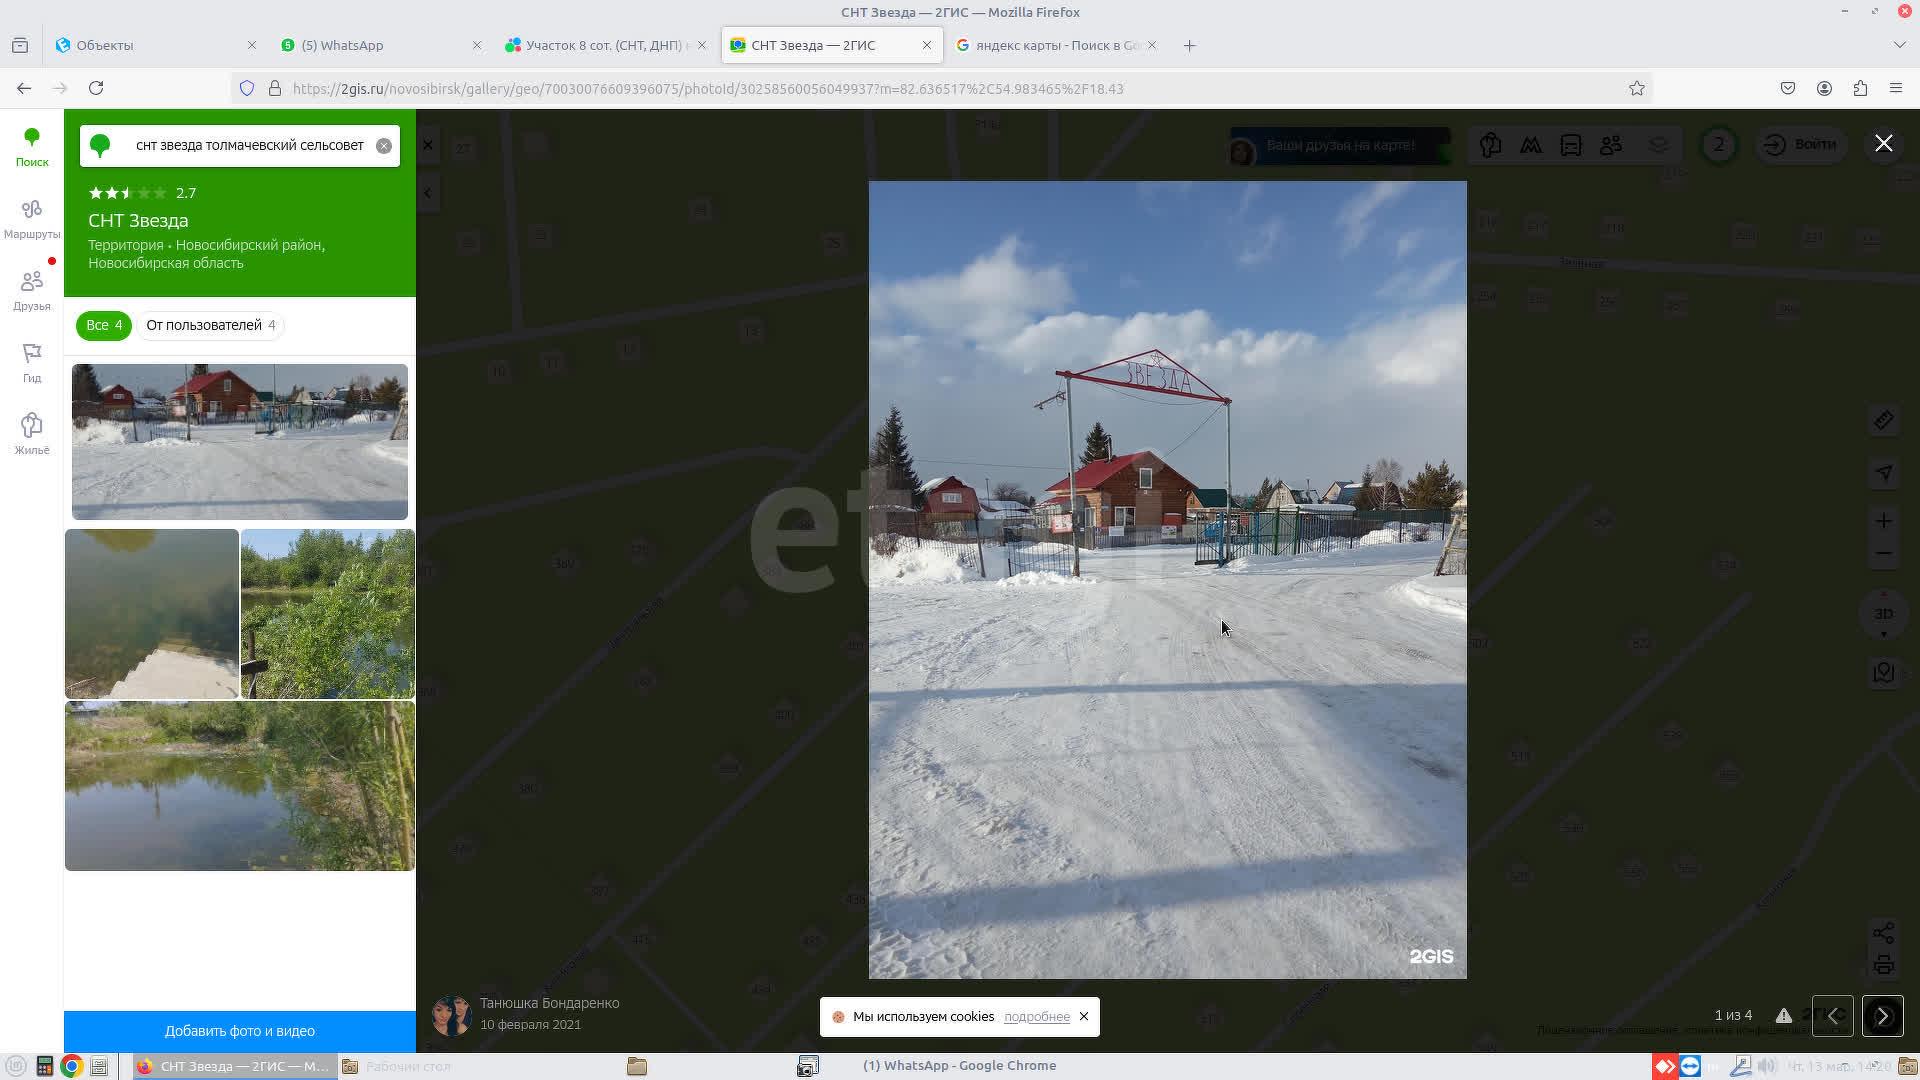
Task: Select the От пользователей 4 filter
Action: coord(210,325)
